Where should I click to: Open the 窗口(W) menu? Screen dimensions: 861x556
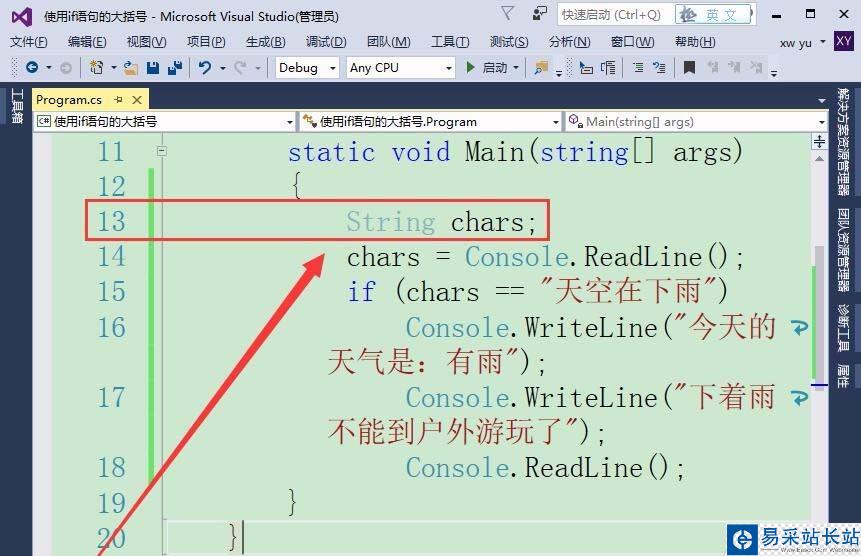pyautogui.click(x=633, y=42)
